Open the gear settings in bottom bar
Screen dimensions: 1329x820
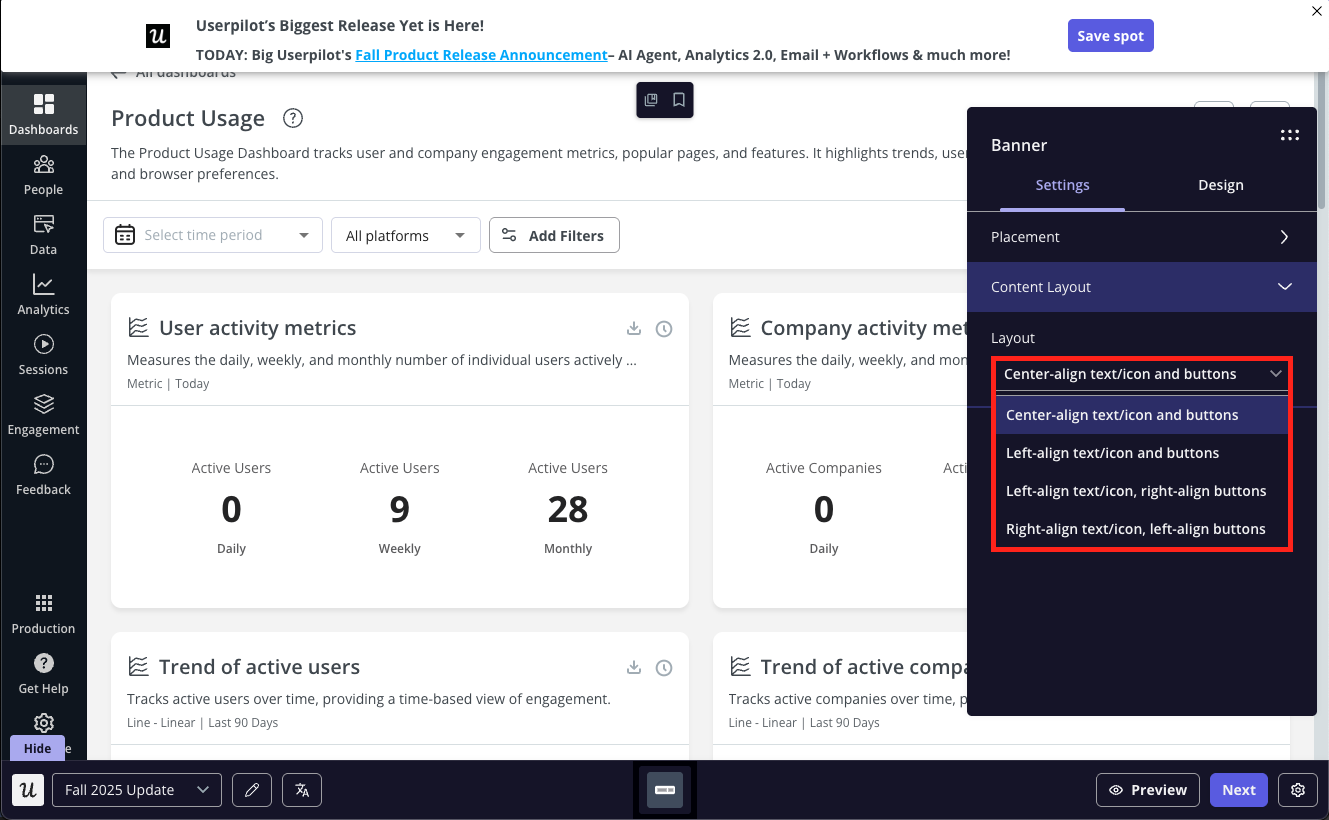pyautogui.click(x=1298, y=790)
